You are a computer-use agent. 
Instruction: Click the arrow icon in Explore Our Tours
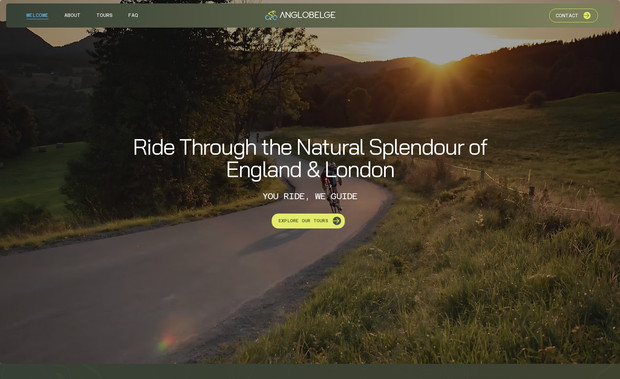(336, 221)
